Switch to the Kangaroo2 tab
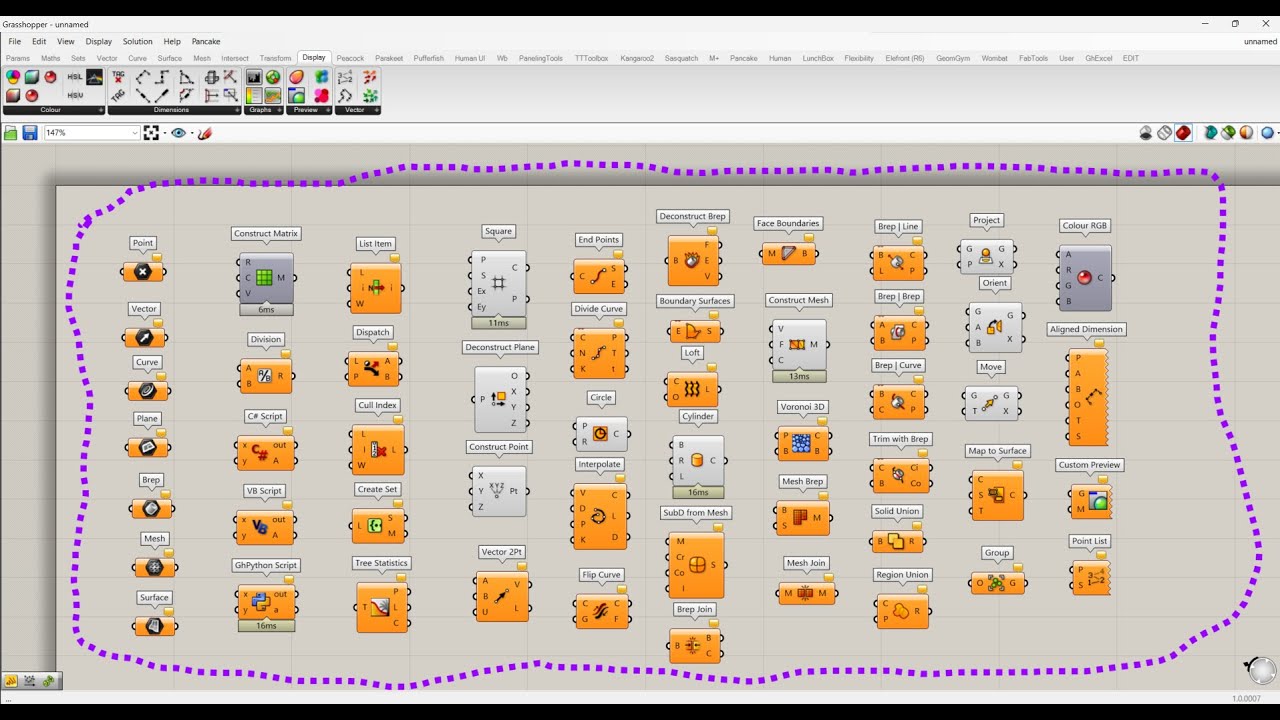1280x720 pixels. pos(637,58)
